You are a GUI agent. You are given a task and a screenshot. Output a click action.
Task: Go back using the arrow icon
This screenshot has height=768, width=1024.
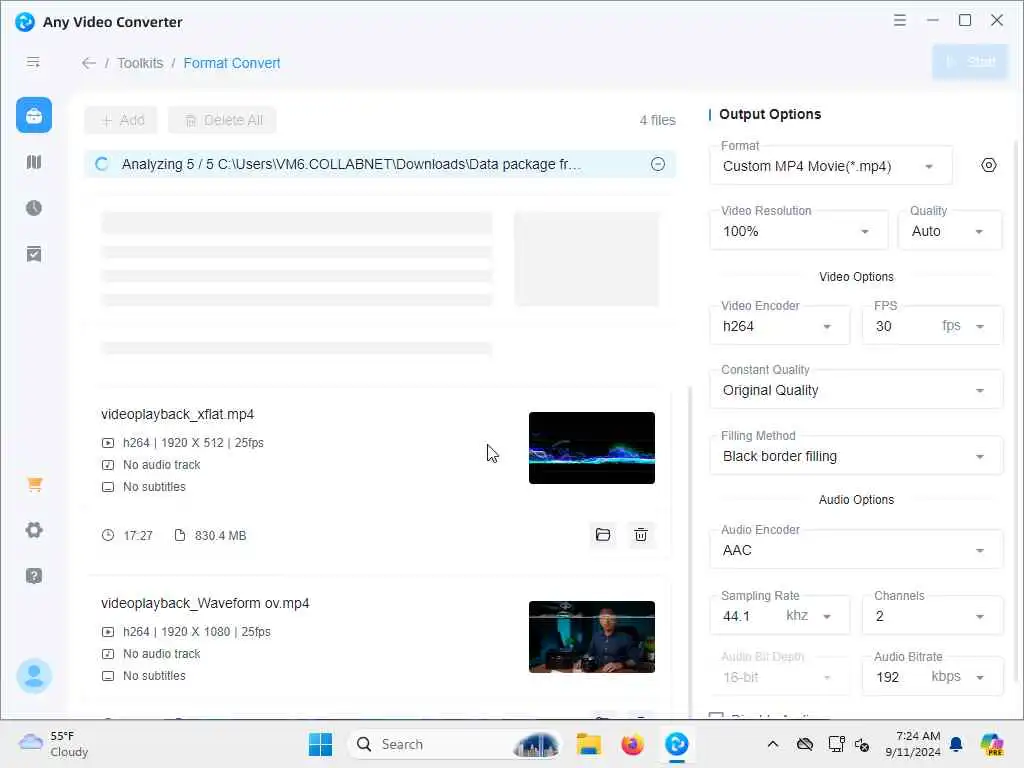click(89, 63)
